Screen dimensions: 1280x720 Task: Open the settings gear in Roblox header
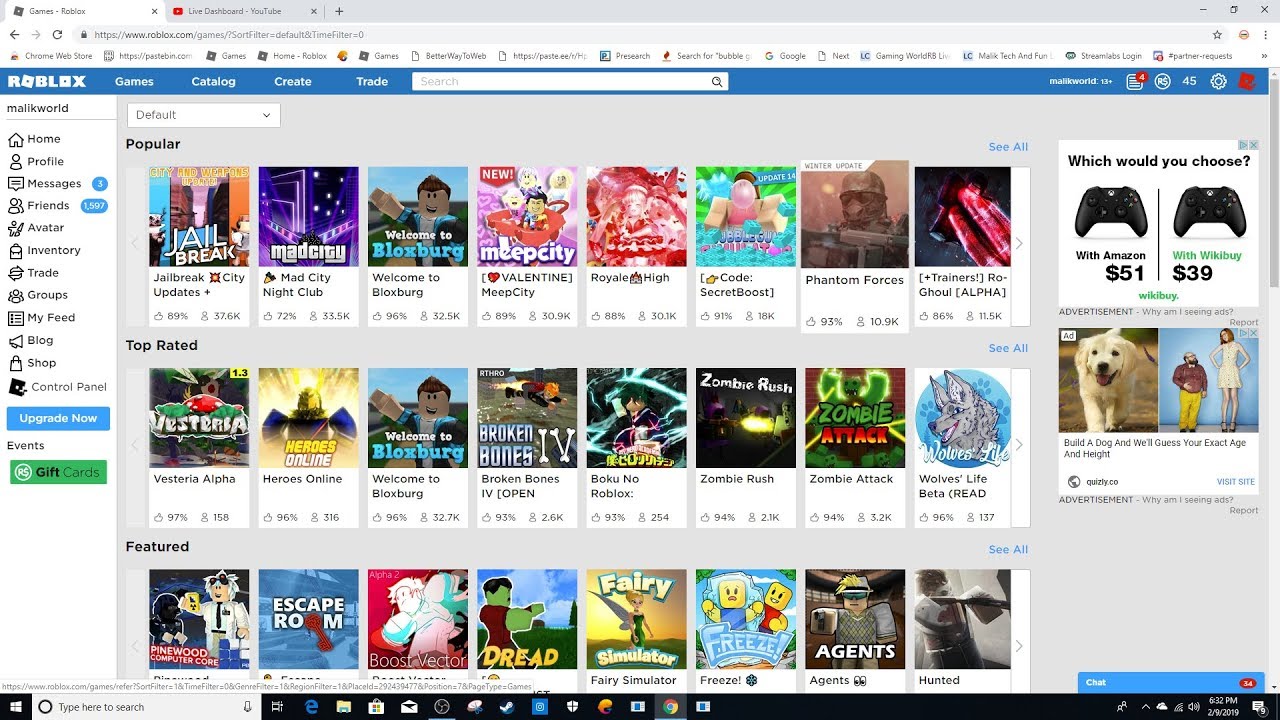1218,81
